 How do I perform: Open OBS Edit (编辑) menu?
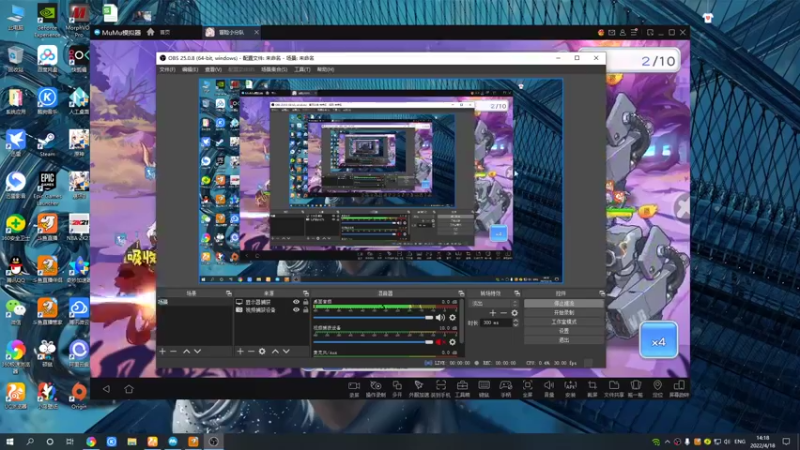(190, 69)
